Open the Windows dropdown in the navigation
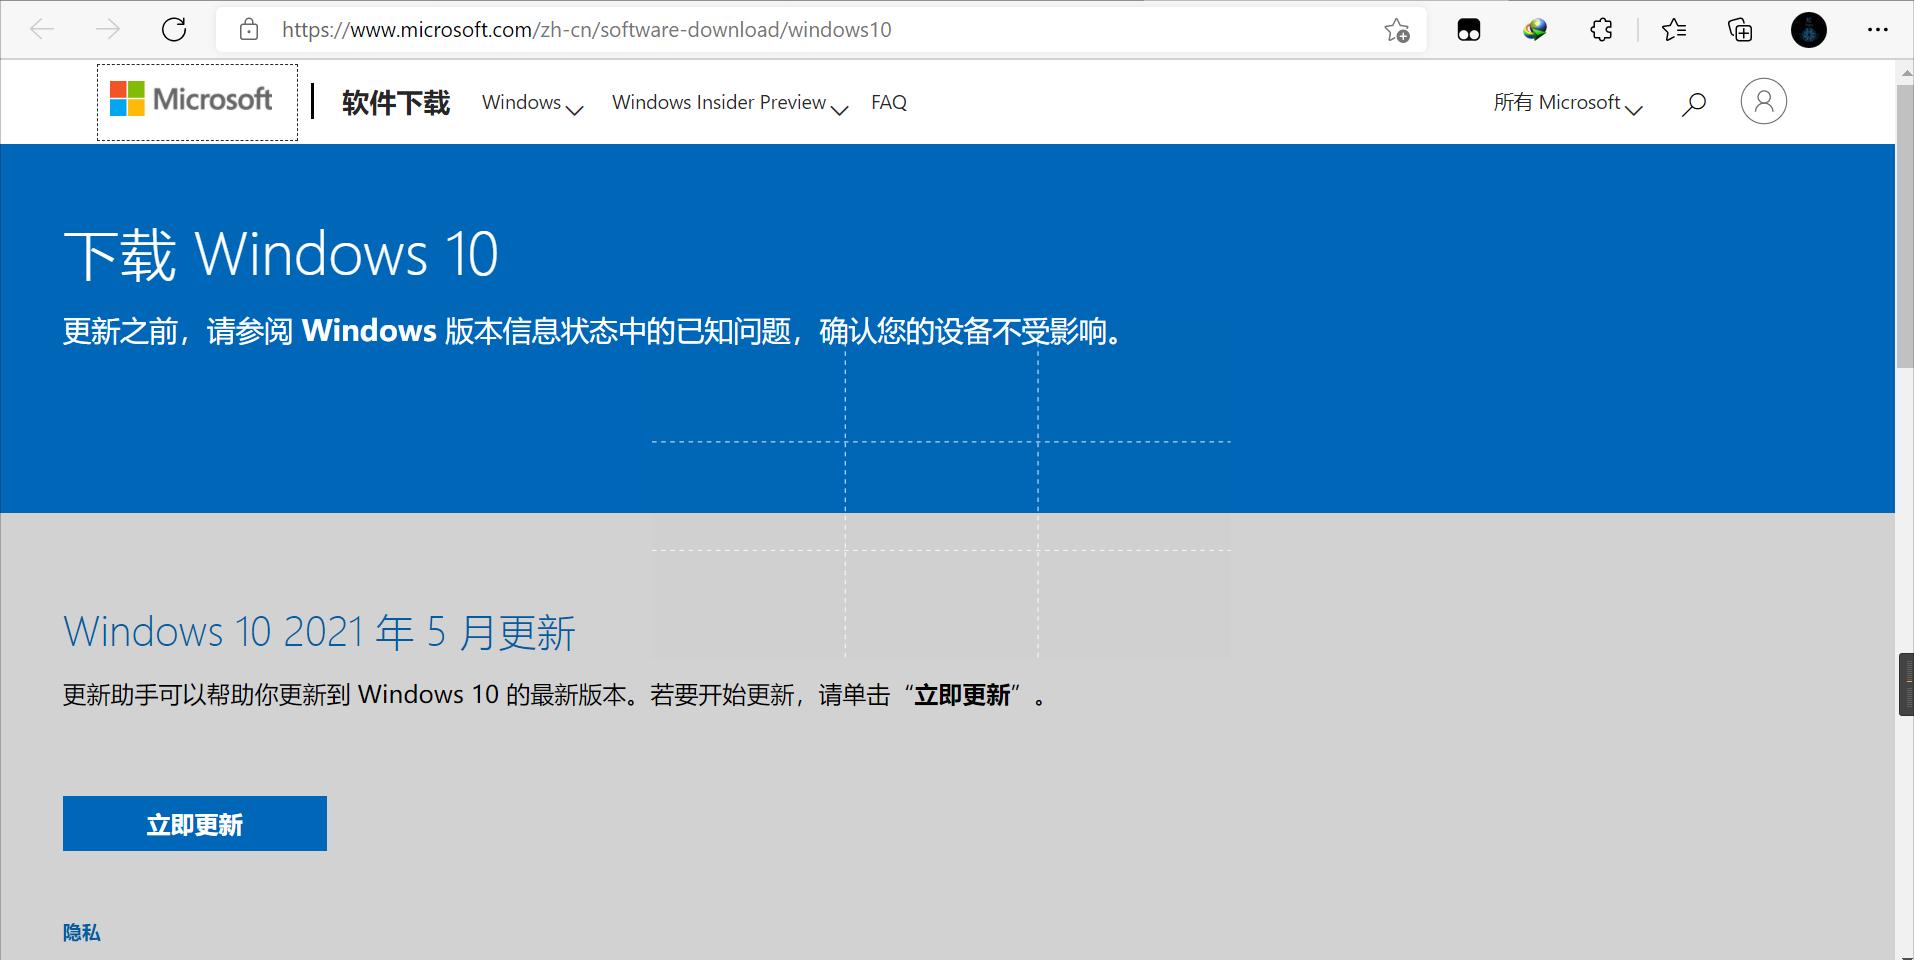1914x960 pixels. [x=531, y=102]
